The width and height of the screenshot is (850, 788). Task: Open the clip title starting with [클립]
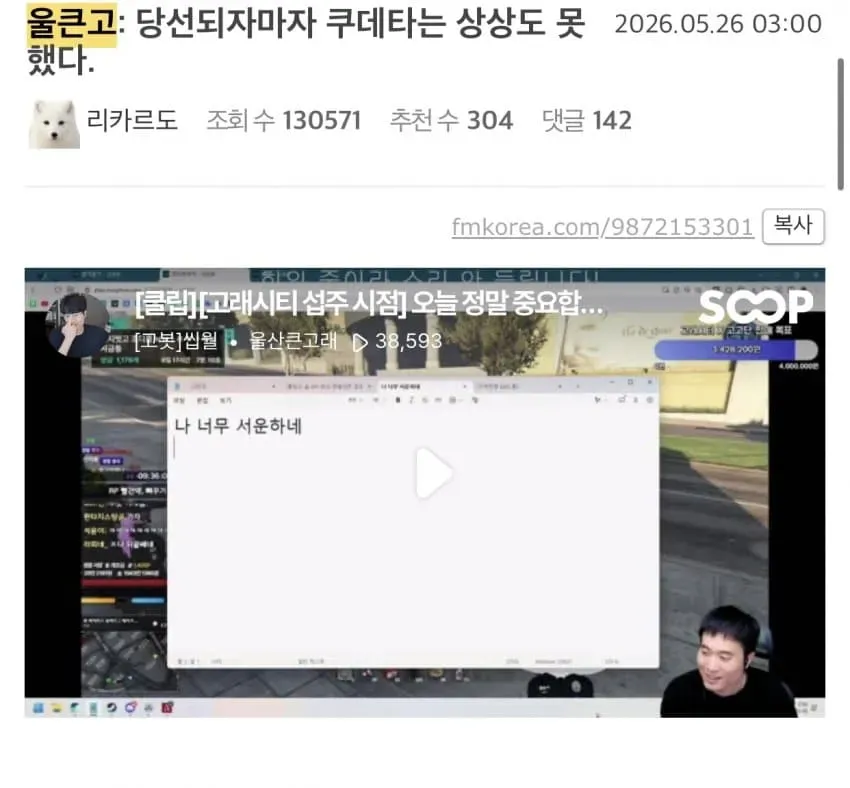[x=369, y=303]
